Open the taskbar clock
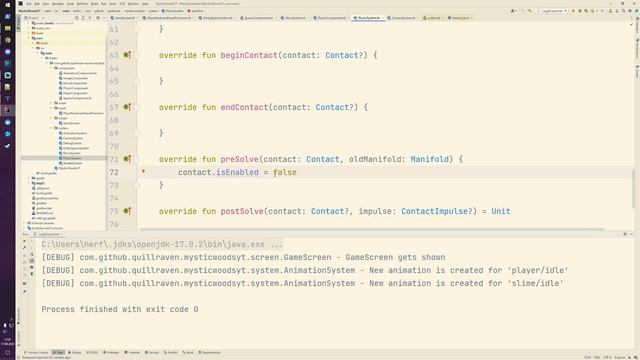The height and width of the screenshot is (360, 640). coord(8,341)
